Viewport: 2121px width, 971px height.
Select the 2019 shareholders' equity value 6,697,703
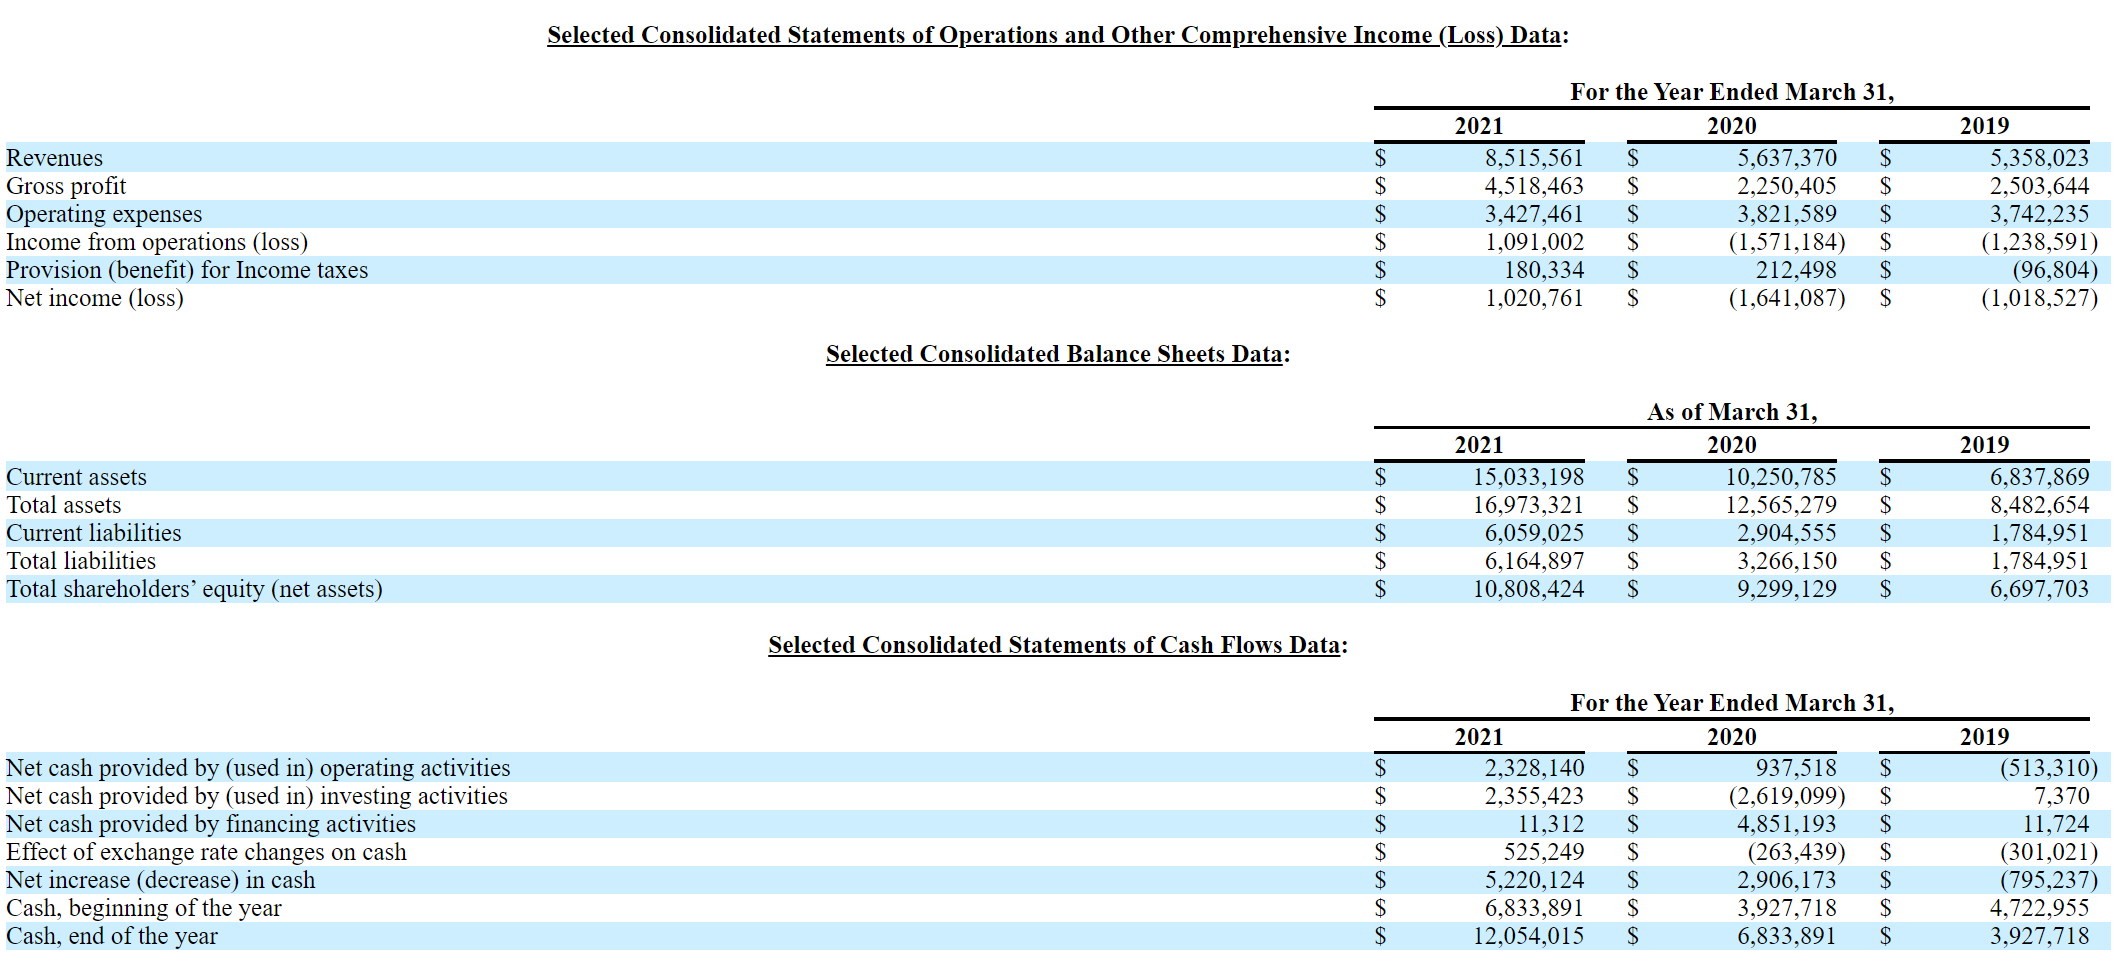[2038, 589]
